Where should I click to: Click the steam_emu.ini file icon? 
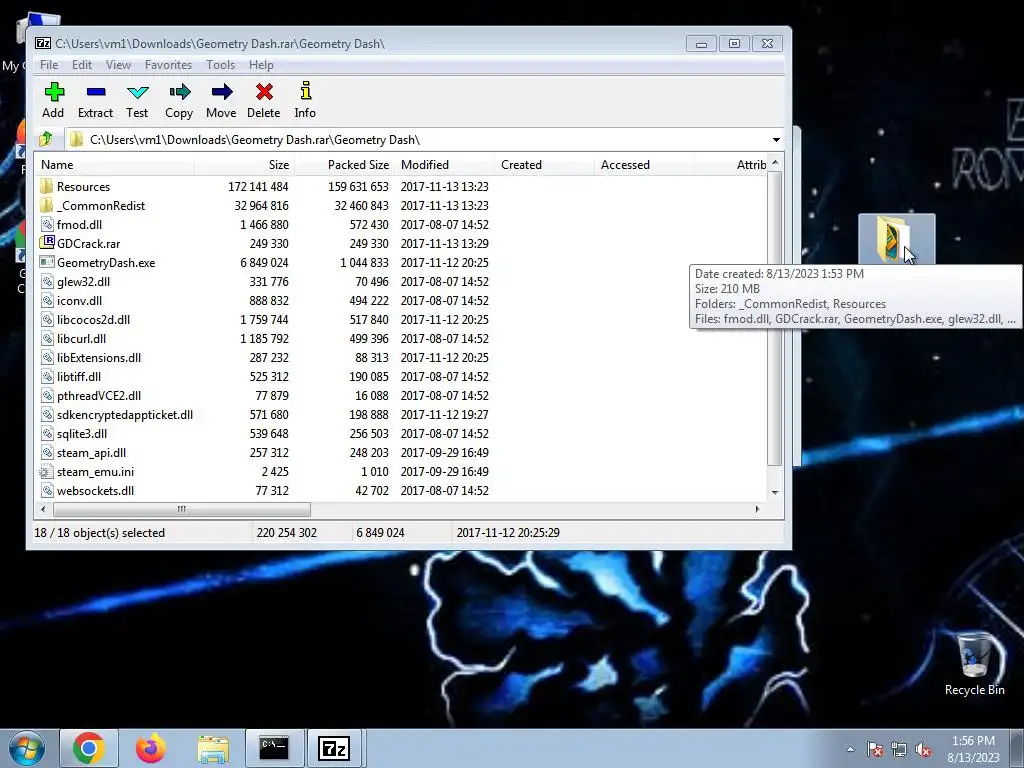(x=46, y=472)
